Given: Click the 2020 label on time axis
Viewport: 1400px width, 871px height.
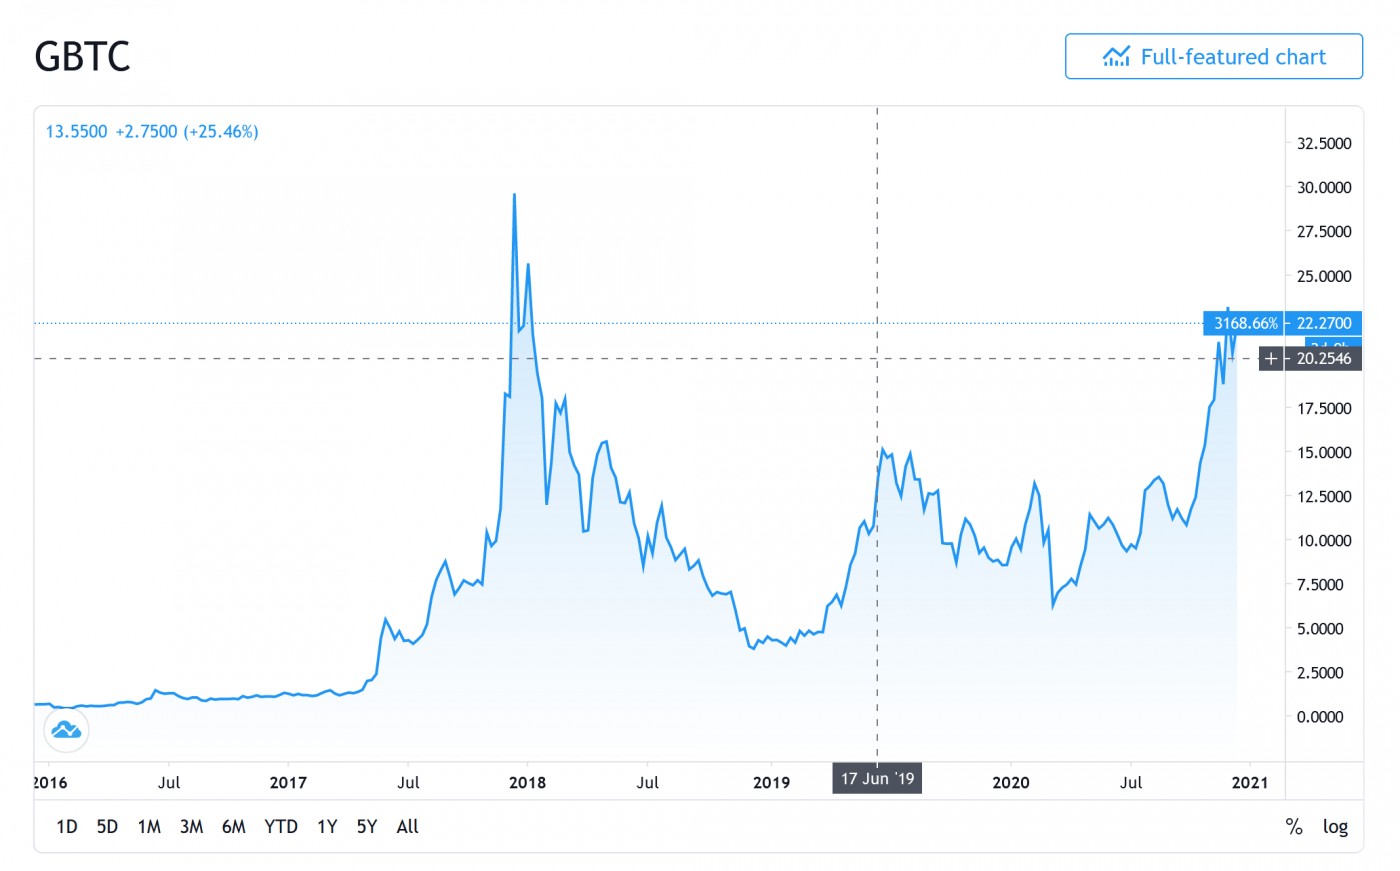Looking at the screenshot, I should [x=1011, y=782].
